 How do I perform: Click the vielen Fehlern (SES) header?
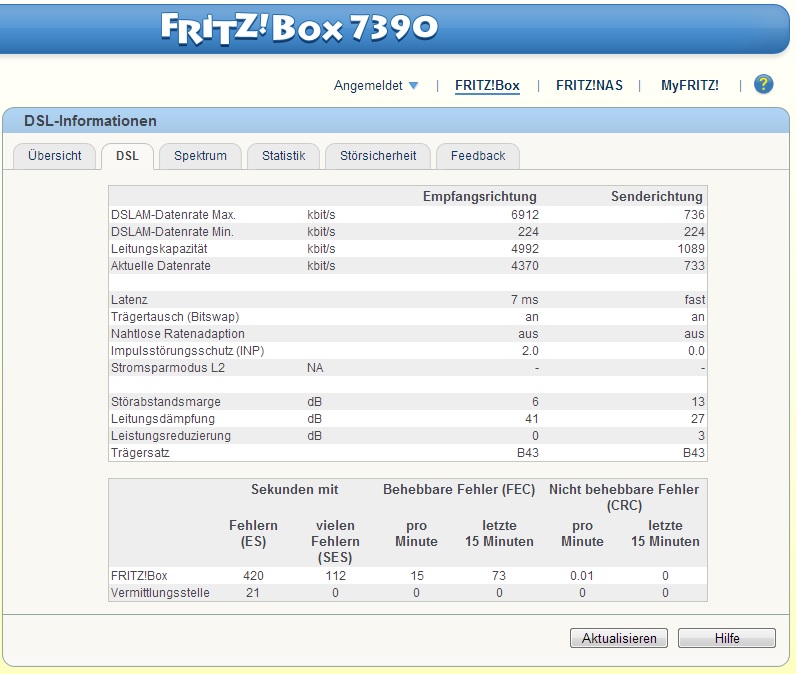335,541
